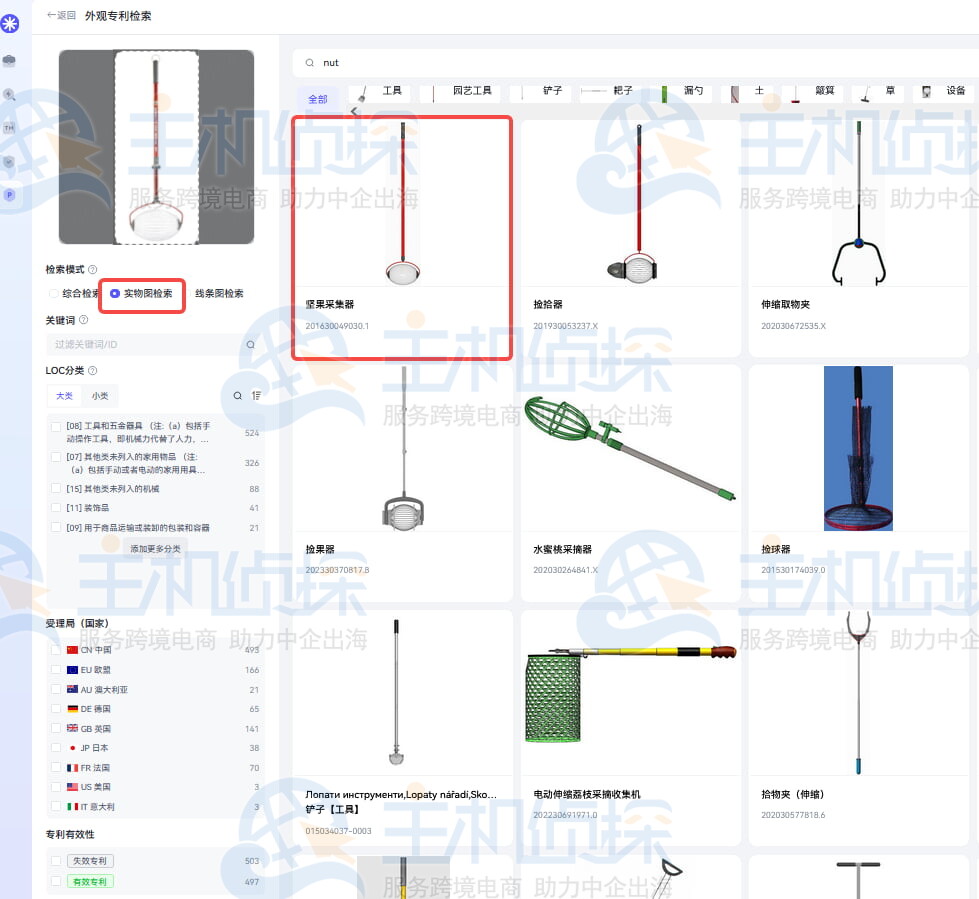The height and width of the screenshot is (899, 979).
Task: Click the LOC classification sort icon
Action: pyautogui.click(x=257, y=396)
